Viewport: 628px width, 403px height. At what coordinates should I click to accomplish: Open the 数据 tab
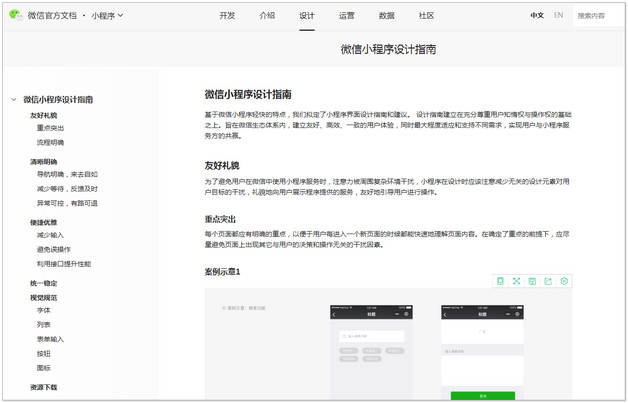click(386, 16)
